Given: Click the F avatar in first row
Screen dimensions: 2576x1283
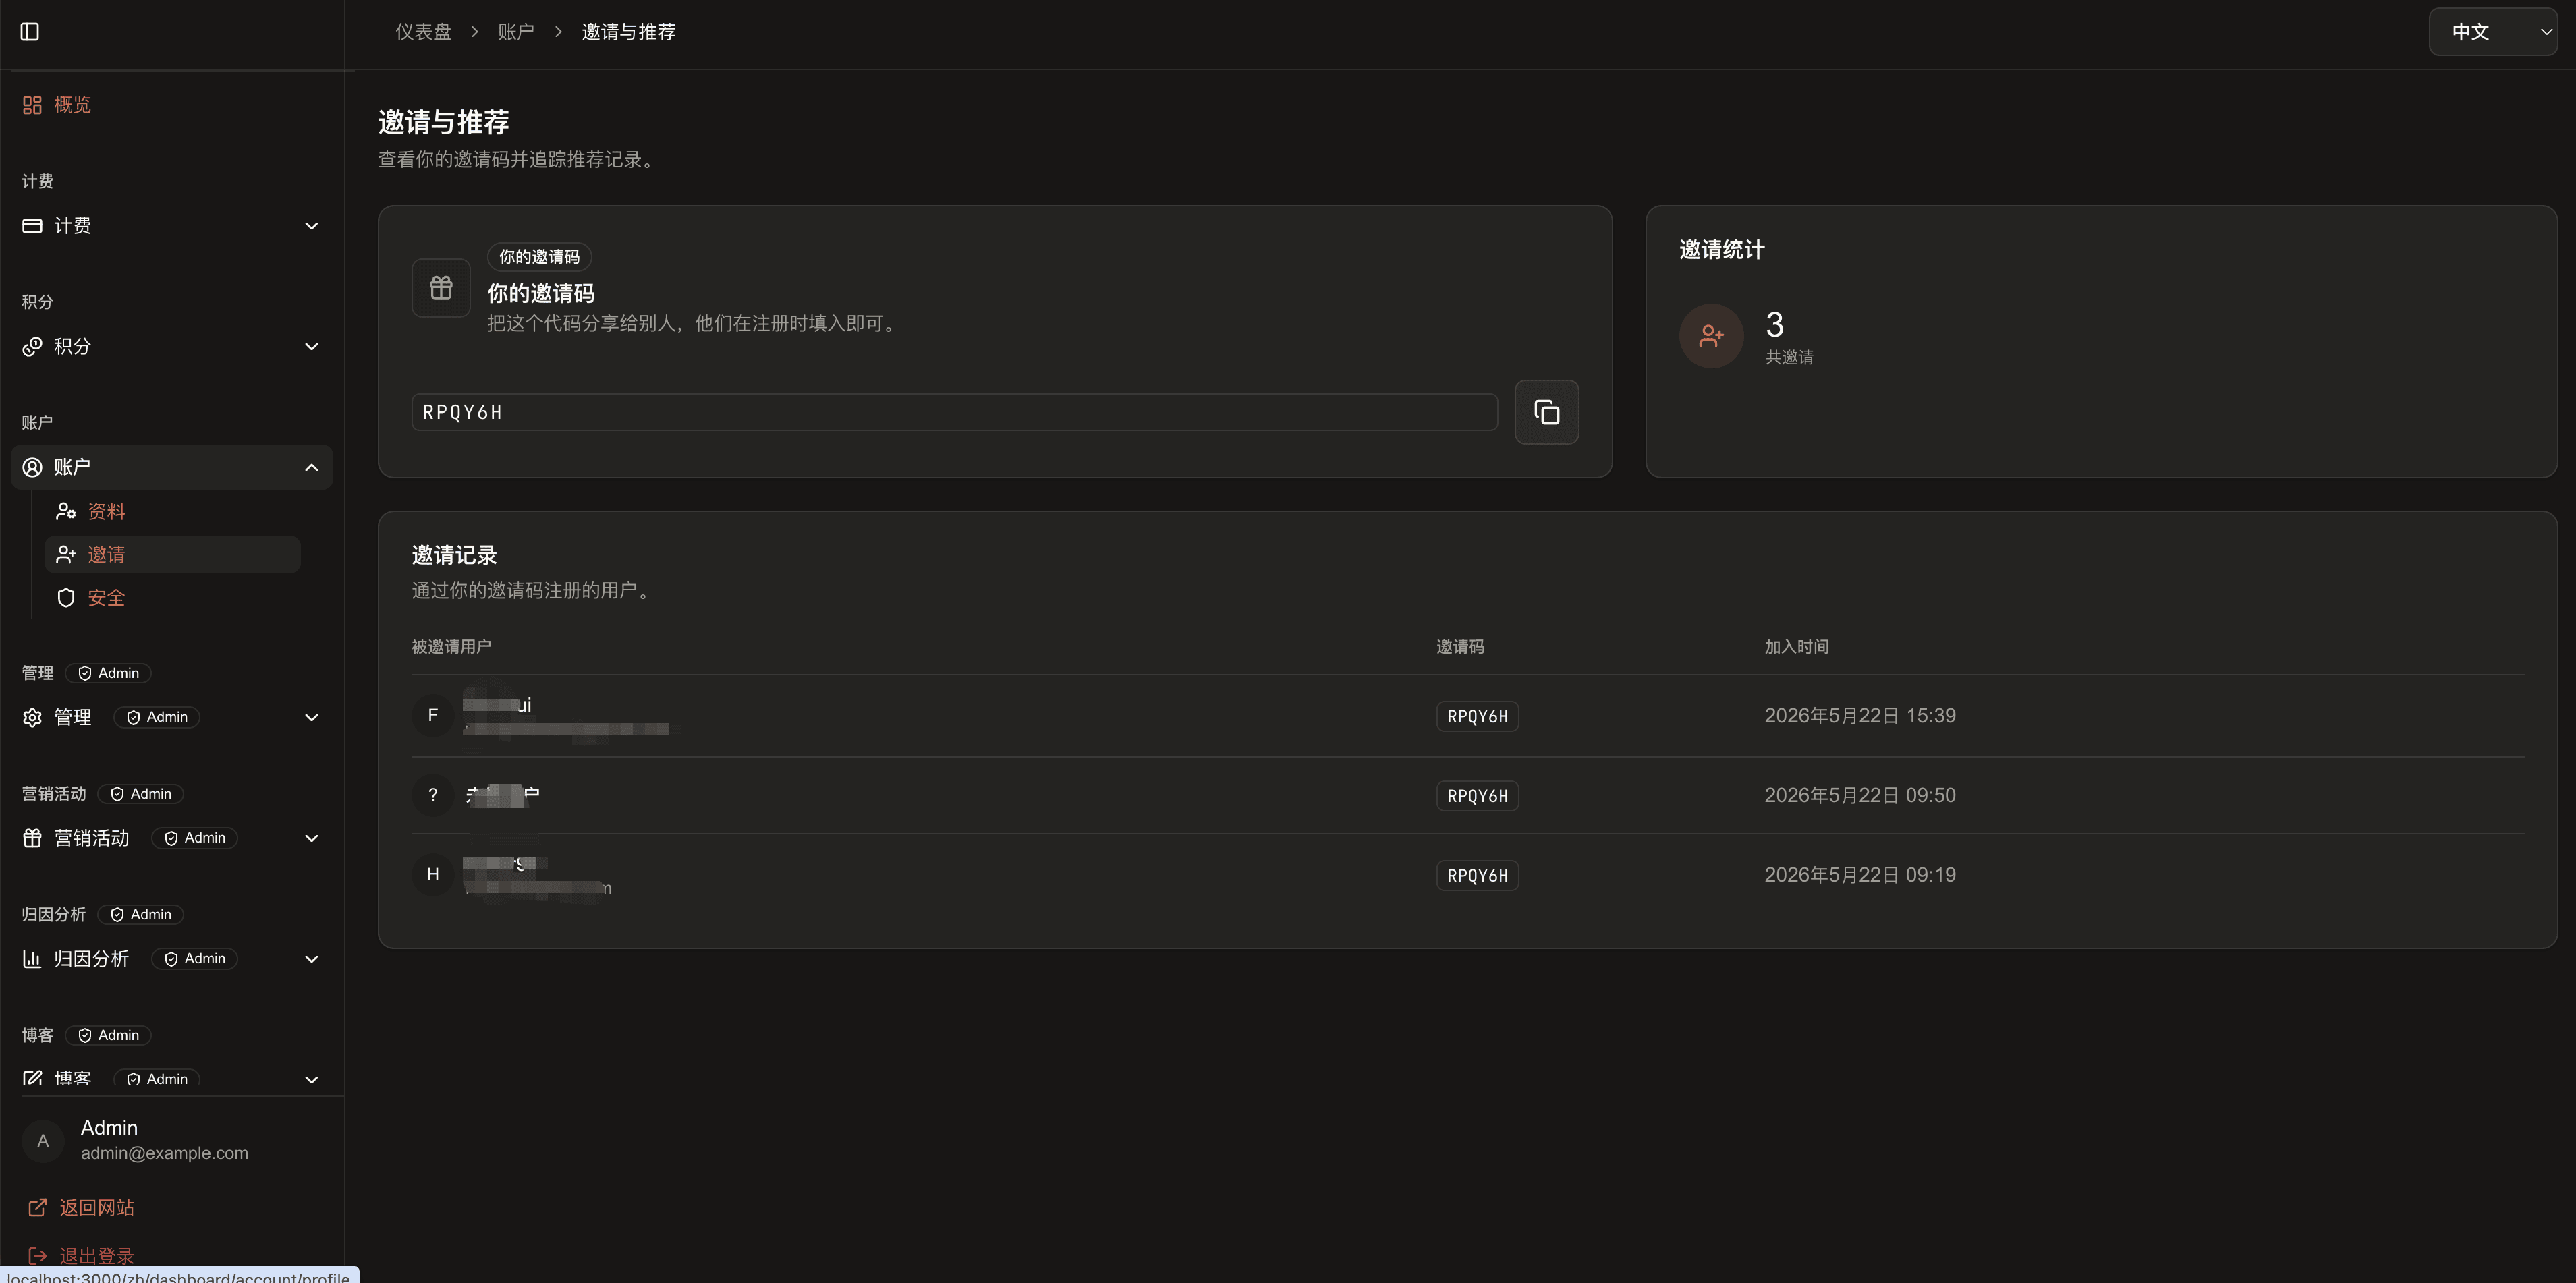Looking at the screenshot, I should tap(433, 716).
